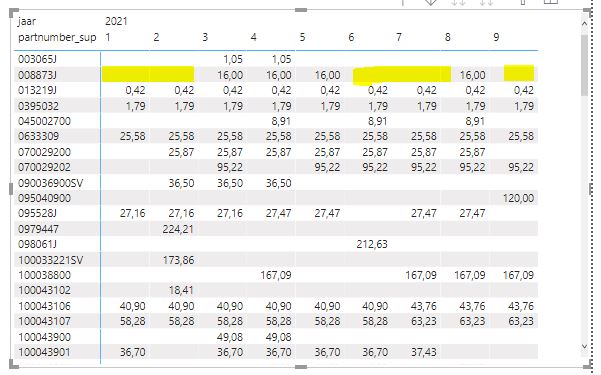
Task: Select row header 100043107
Action: coord(44,321)
